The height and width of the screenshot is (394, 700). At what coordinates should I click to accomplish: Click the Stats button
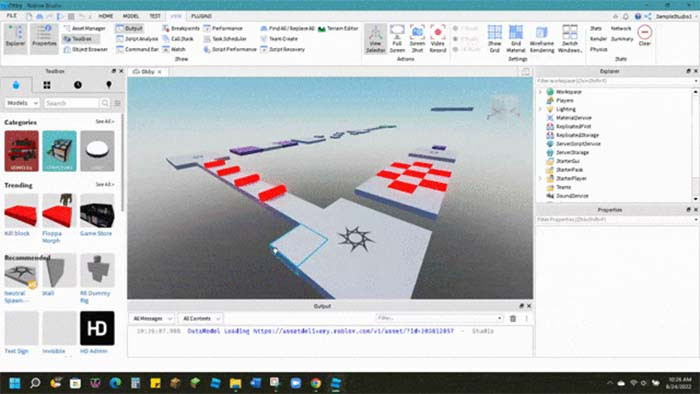(596, 28)
